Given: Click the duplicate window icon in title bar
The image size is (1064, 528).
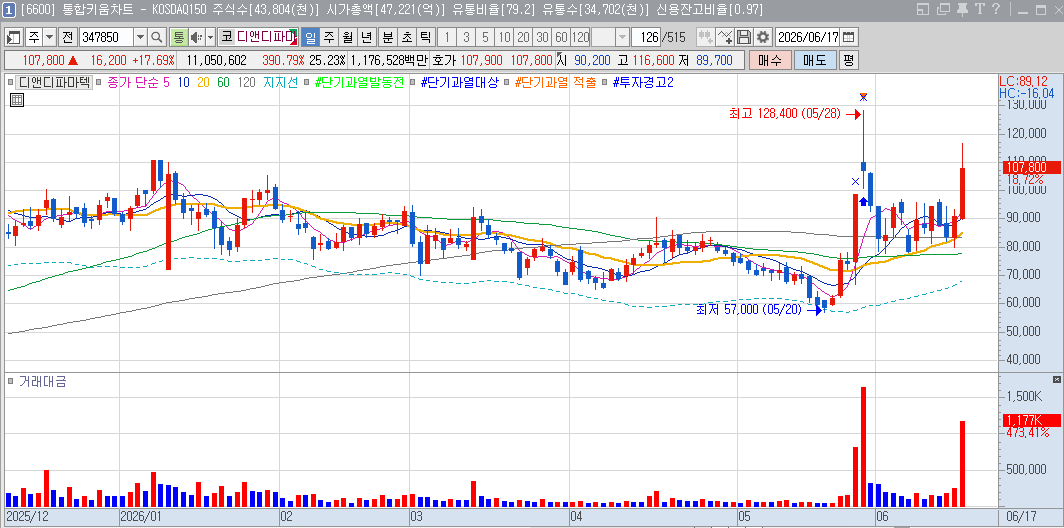Looking at the screenshot, I should (x=943, y=9).
